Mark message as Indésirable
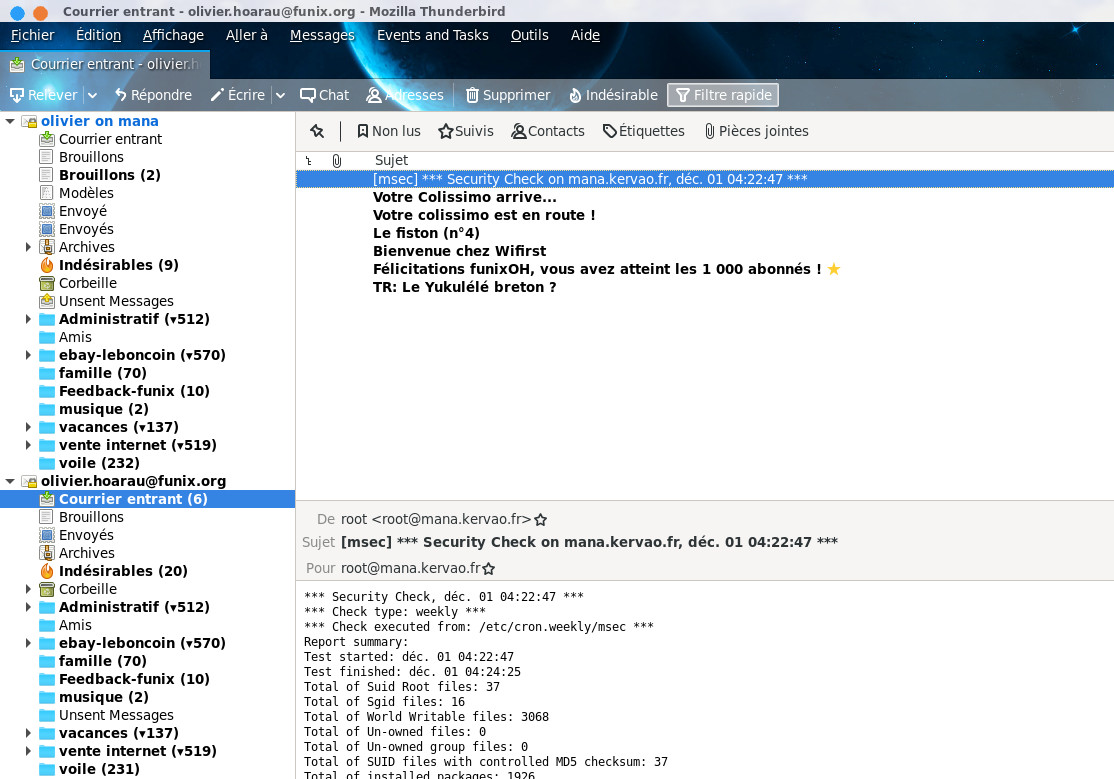Viewport: 1114px width, 779px height. pyautogui.click(x=575, y=95)
